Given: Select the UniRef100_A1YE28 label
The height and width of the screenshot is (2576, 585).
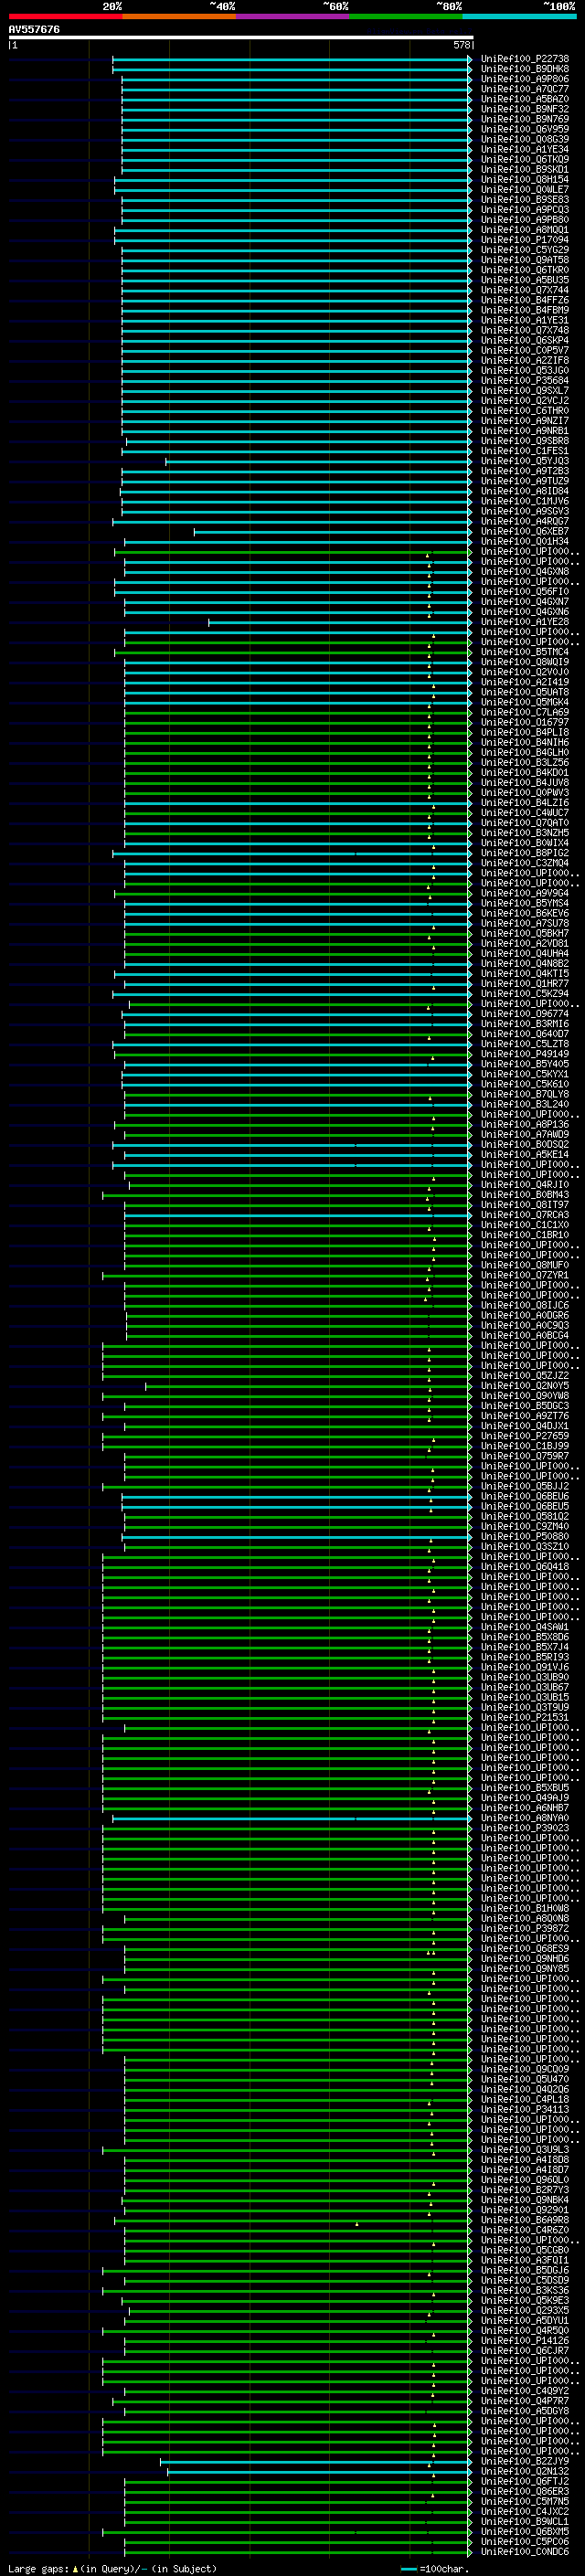Looking at the screenshot, I should [x=524, y=622].
